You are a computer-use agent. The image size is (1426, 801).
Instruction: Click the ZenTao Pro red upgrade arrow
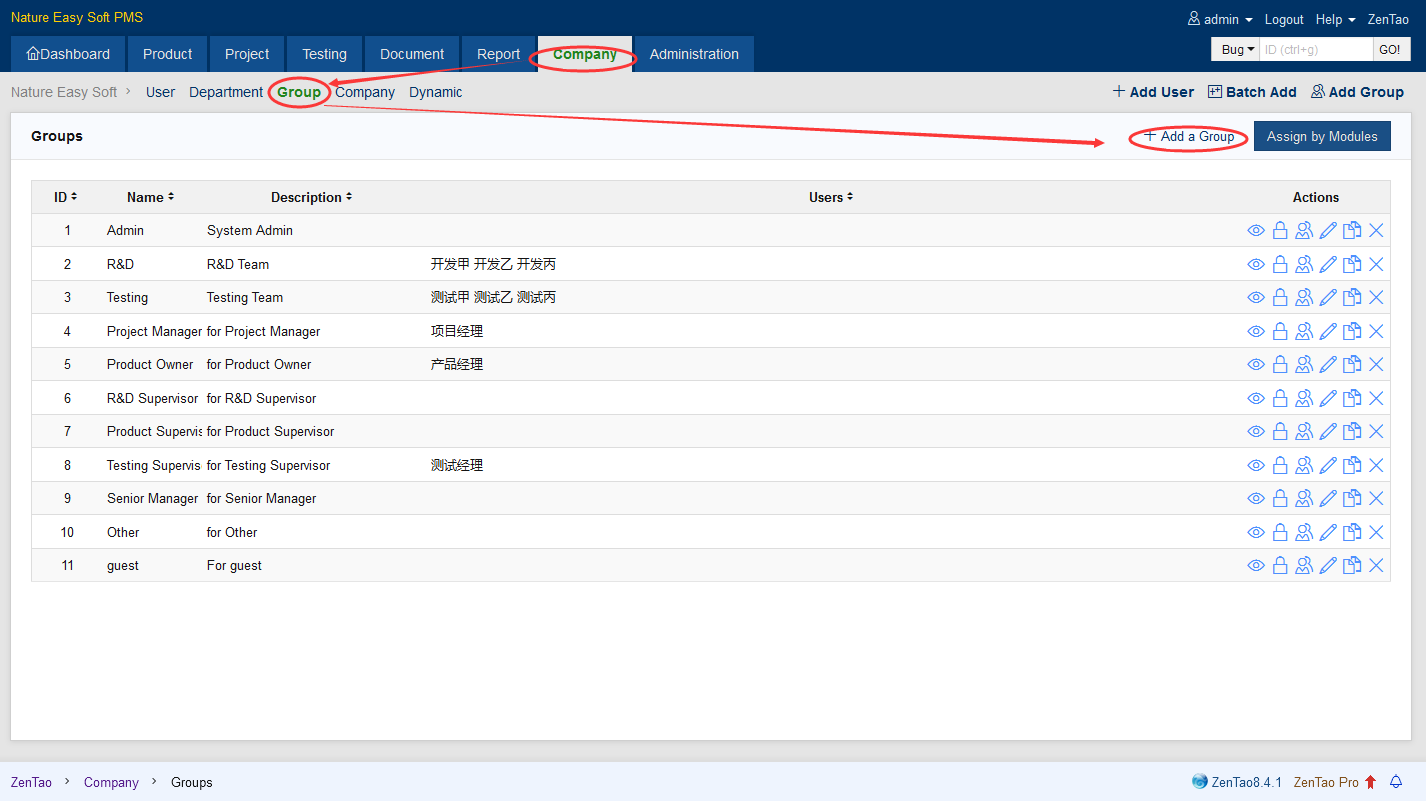point(1370,782)
